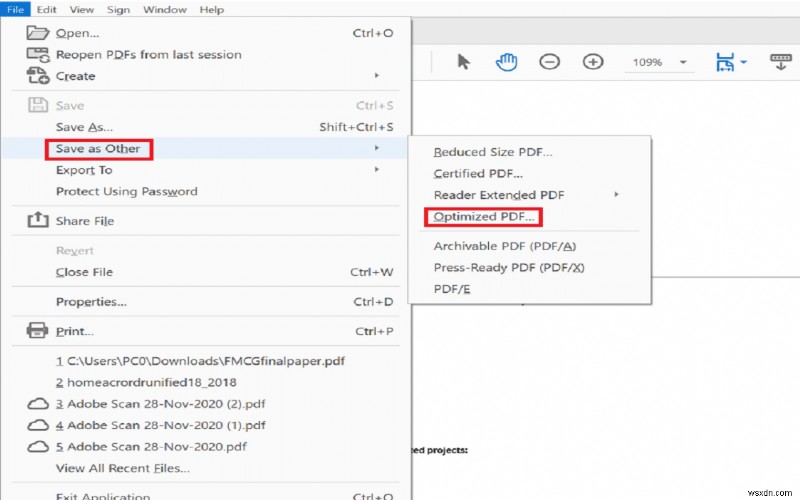Click cloud icon beside Adobe Scan 28-Nov-2020.pdf
This screenshot has height=500, width=800.
point(38,447)
